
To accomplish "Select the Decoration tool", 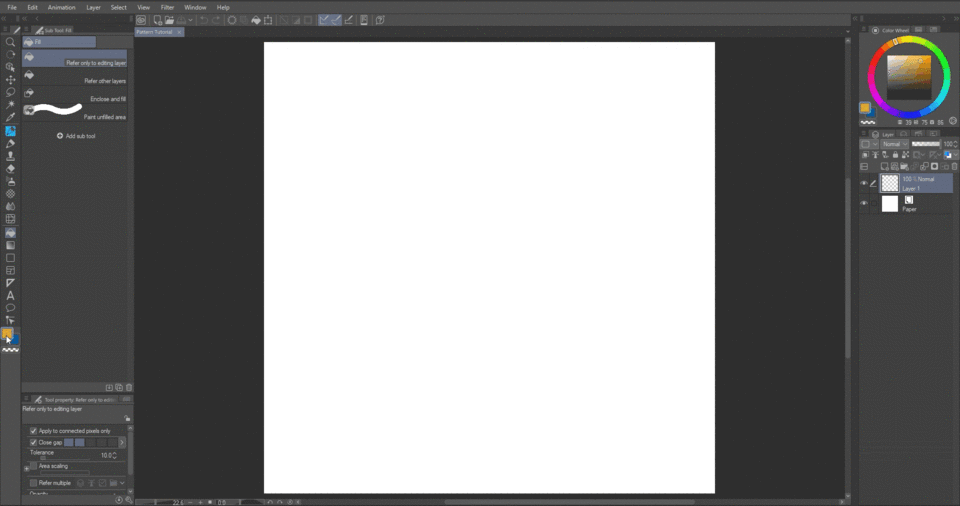I will click(x=10, y=194).
